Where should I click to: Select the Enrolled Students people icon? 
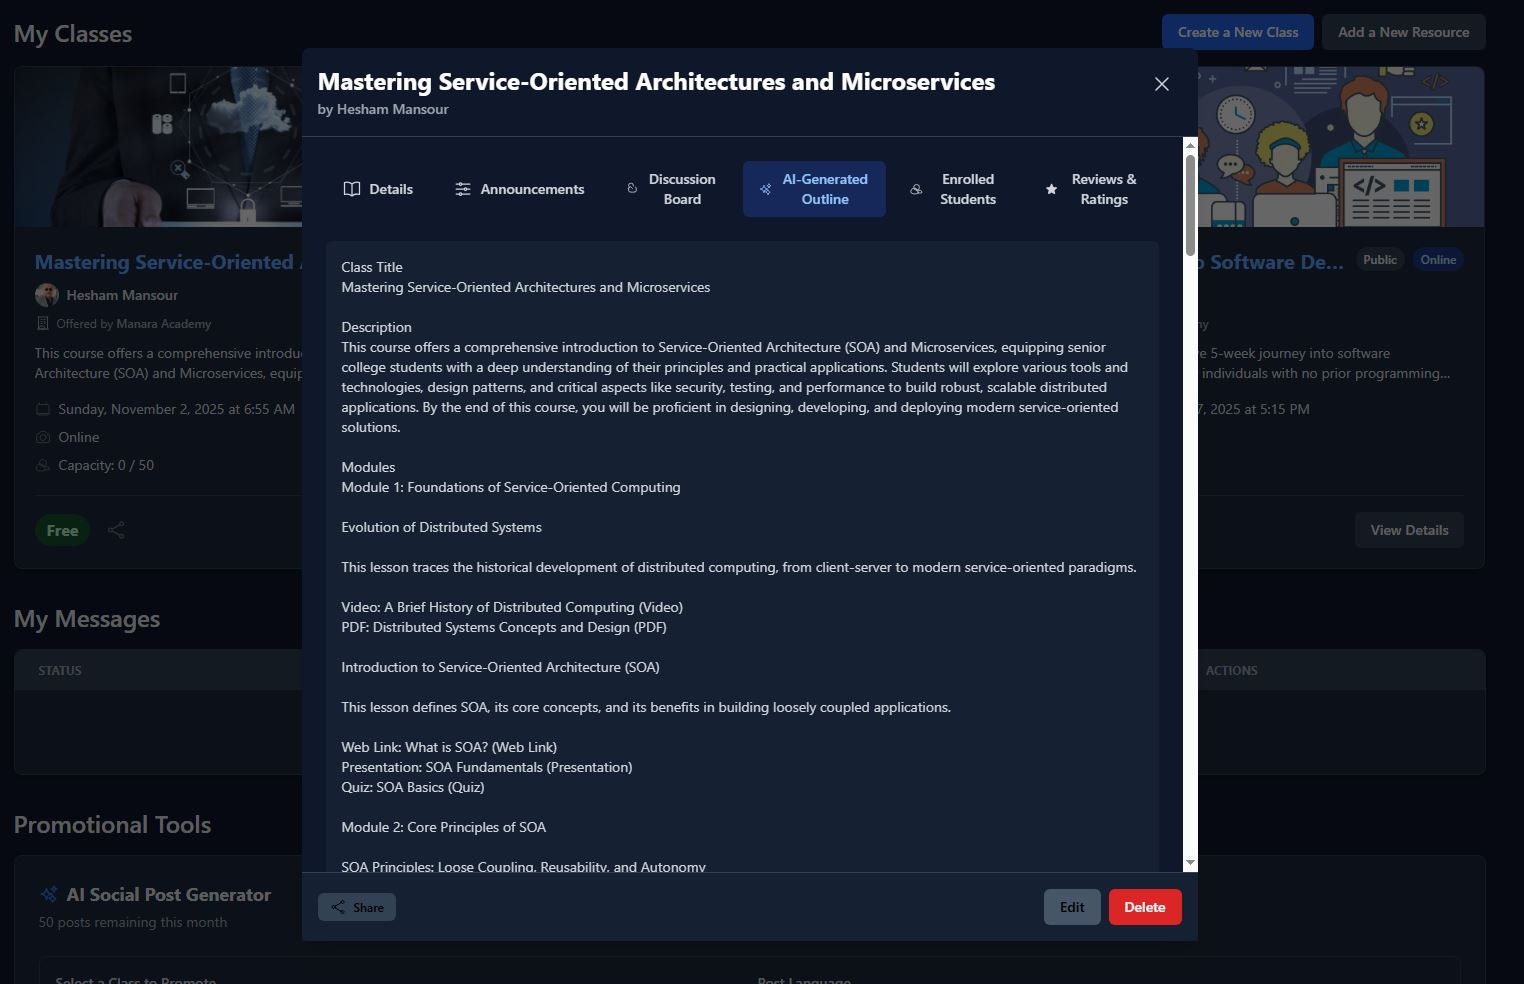coord(916,188)
